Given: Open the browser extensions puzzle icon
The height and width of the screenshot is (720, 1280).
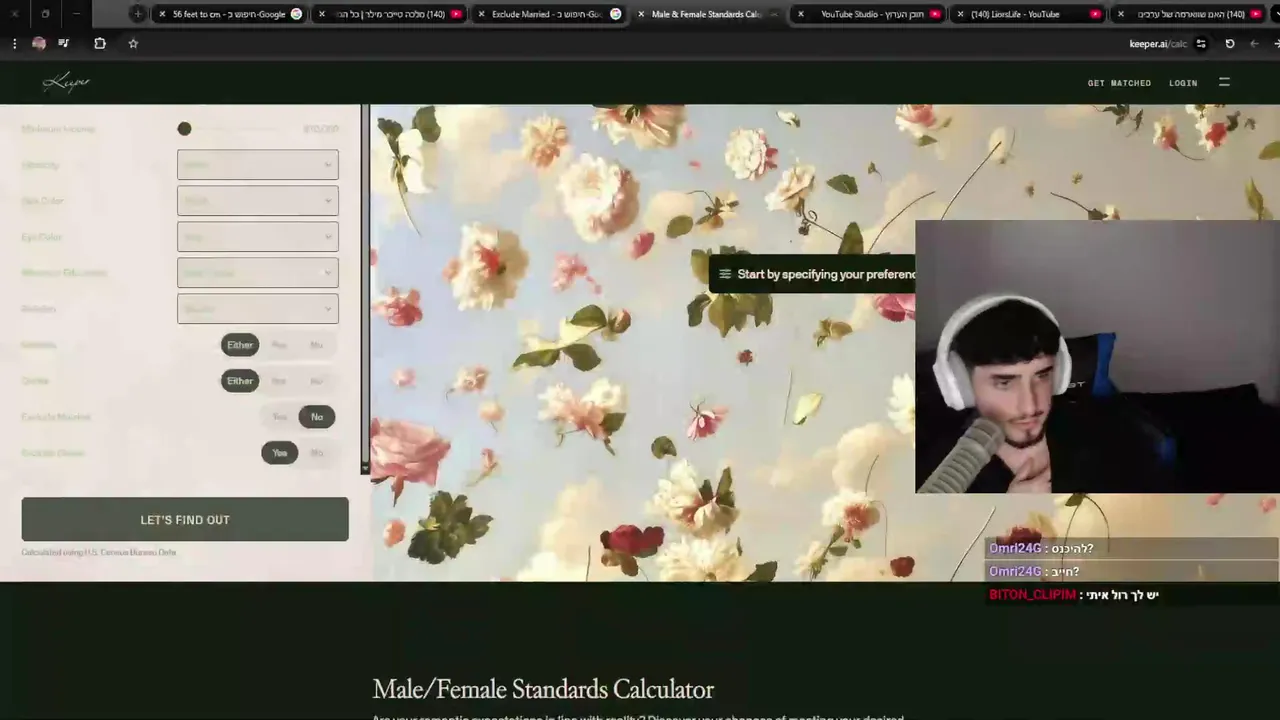Looking at the screenshot, I should click(x=100, y=43).
